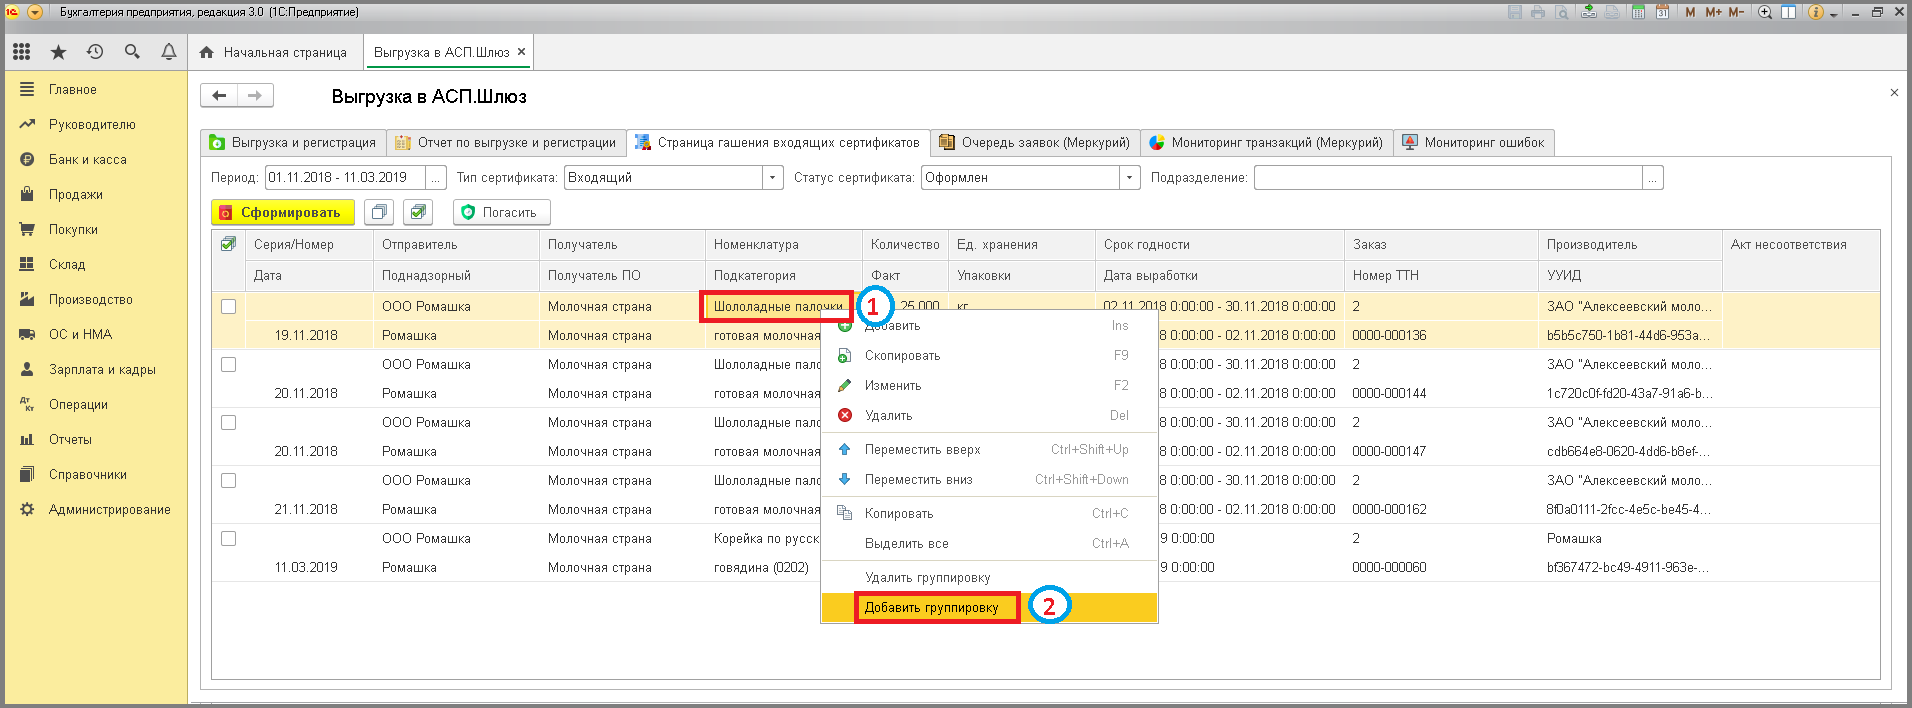Click the yellow Info icon
The height and width of the screenshot is (708, 1912).
click(x=1816, y=12)
